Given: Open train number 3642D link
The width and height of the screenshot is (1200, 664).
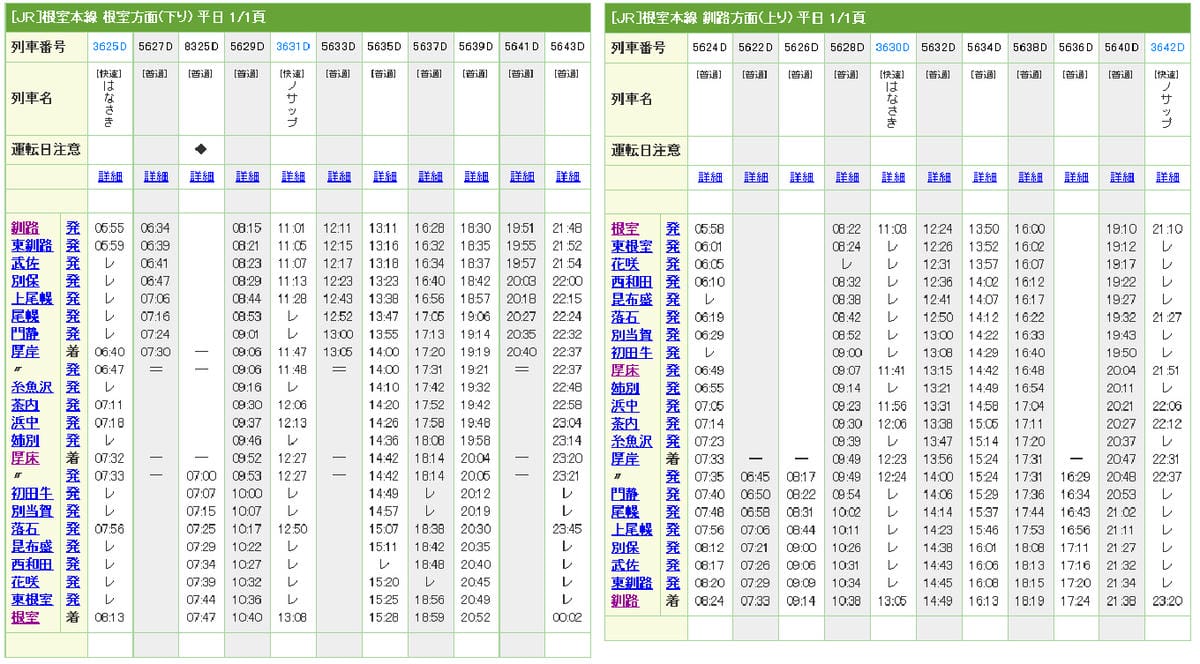Looking at the screenshot, I should 1167,47.
